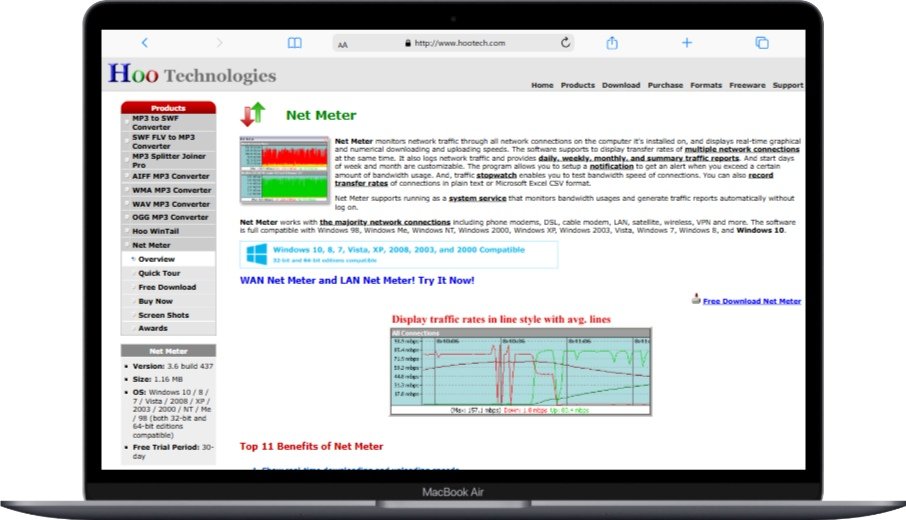Open the Screen Shots submenu item

(x=168, y=315)
